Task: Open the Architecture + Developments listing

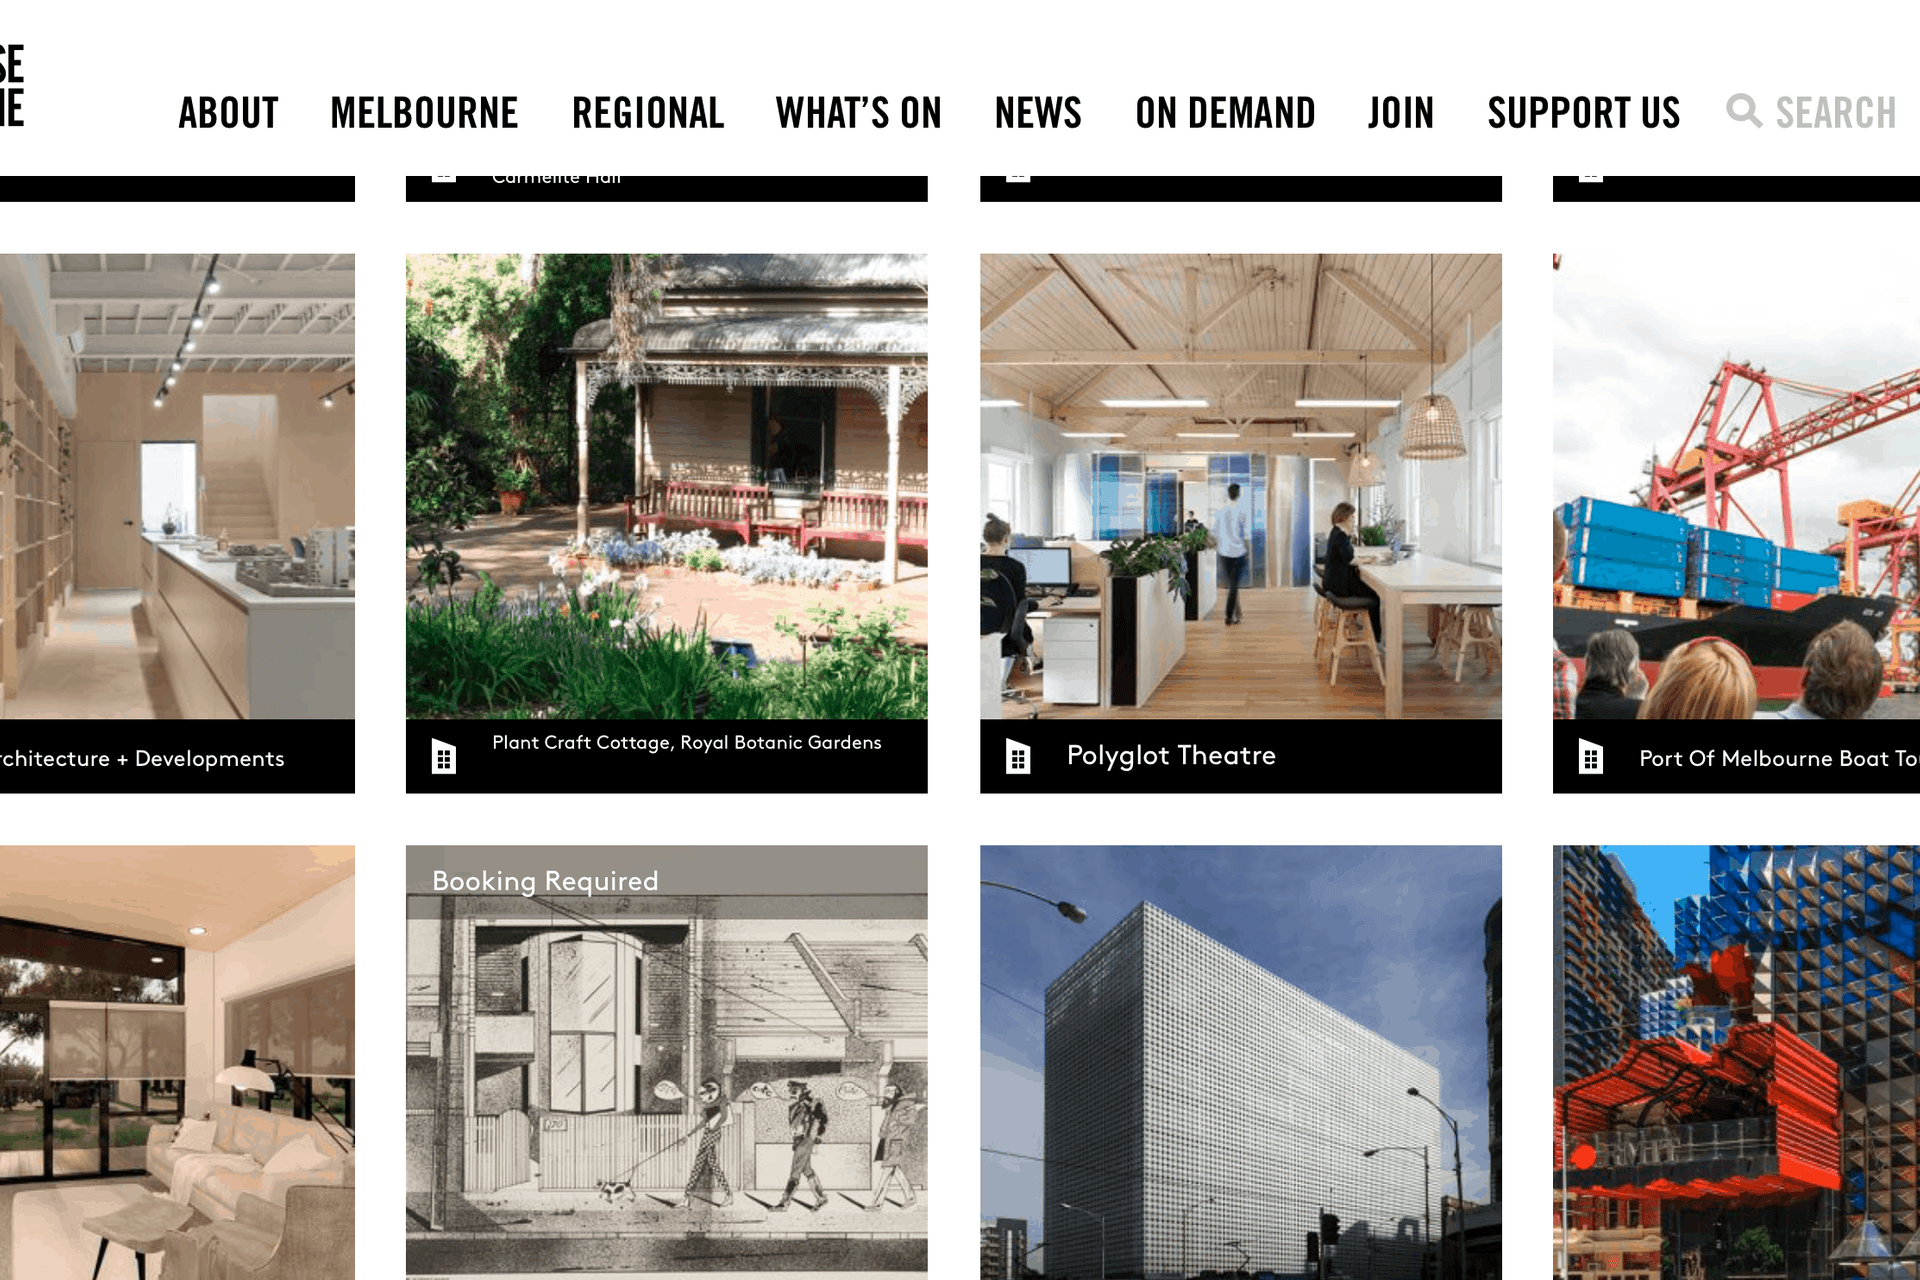Action: click(142, 758)
